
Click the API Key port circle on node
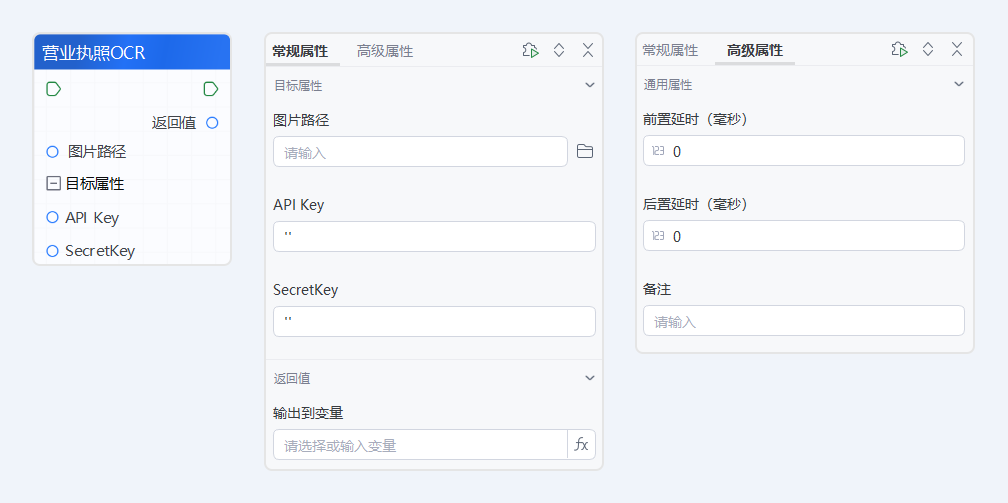coord(53,217)
